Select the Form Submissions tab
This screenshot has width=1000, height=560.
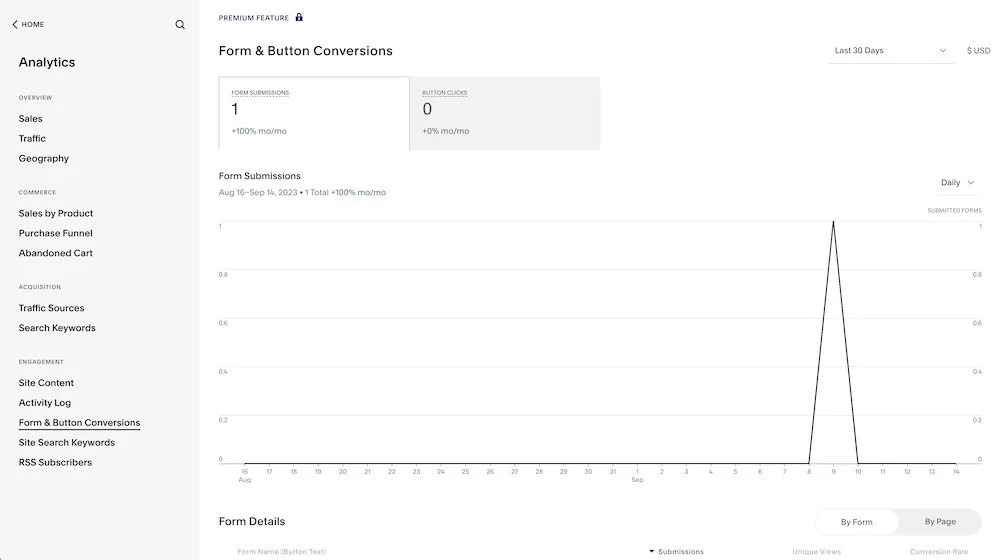tap(314, 113)
